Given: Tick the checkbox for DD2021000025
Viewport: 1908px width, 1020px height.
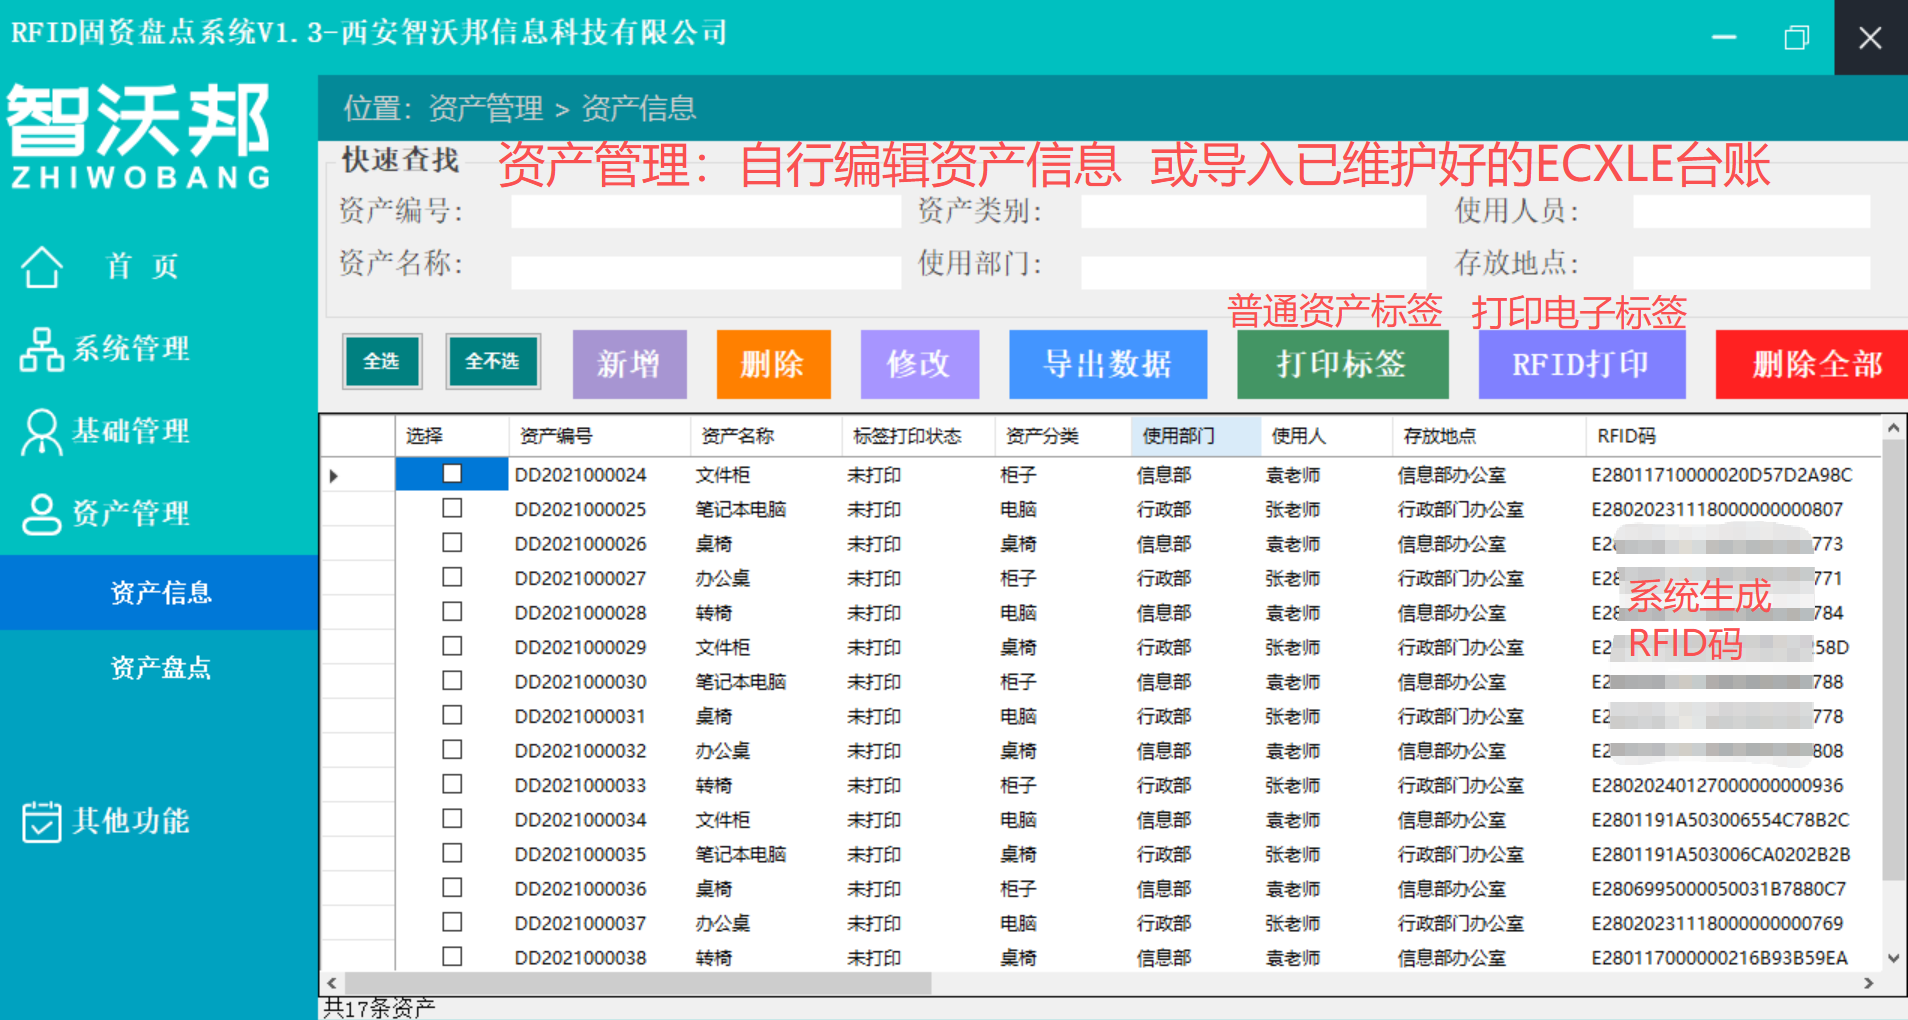Looking at the screenshot, I should (452, 508).
